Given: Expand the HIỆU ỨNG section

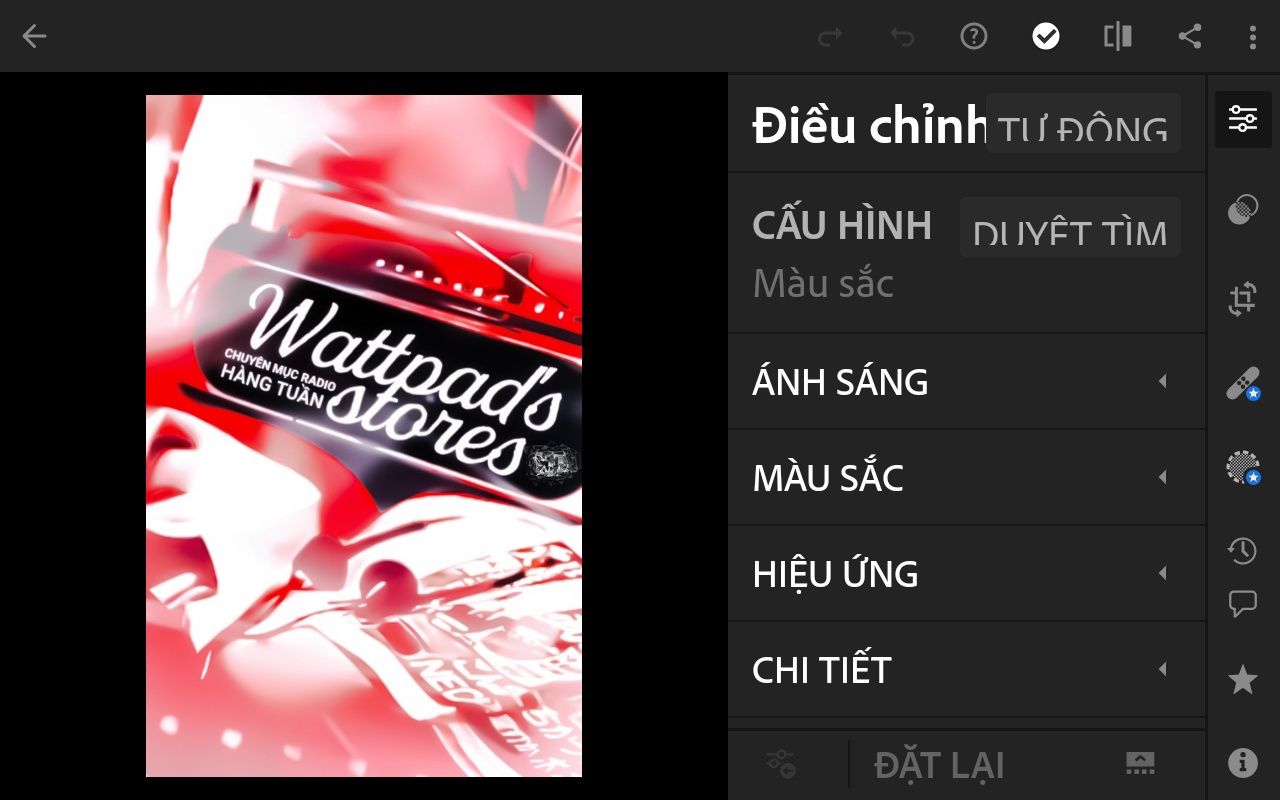Looking at the screenshot, I should [x=966, y=574].
